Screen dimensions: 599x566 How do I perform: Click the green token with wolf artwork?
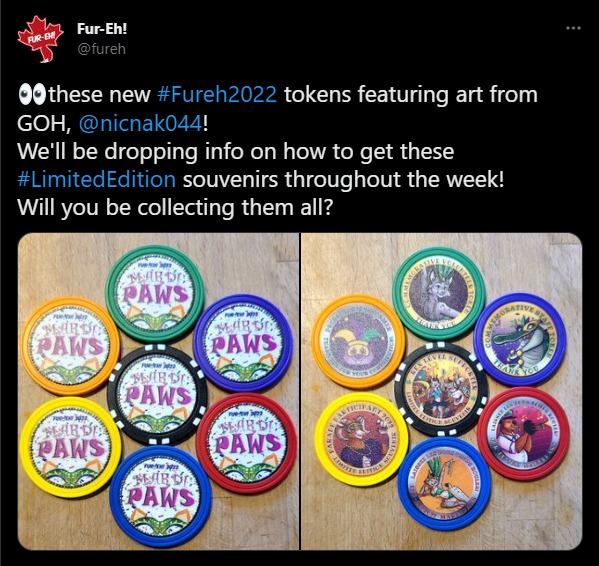tap(439, 293)
